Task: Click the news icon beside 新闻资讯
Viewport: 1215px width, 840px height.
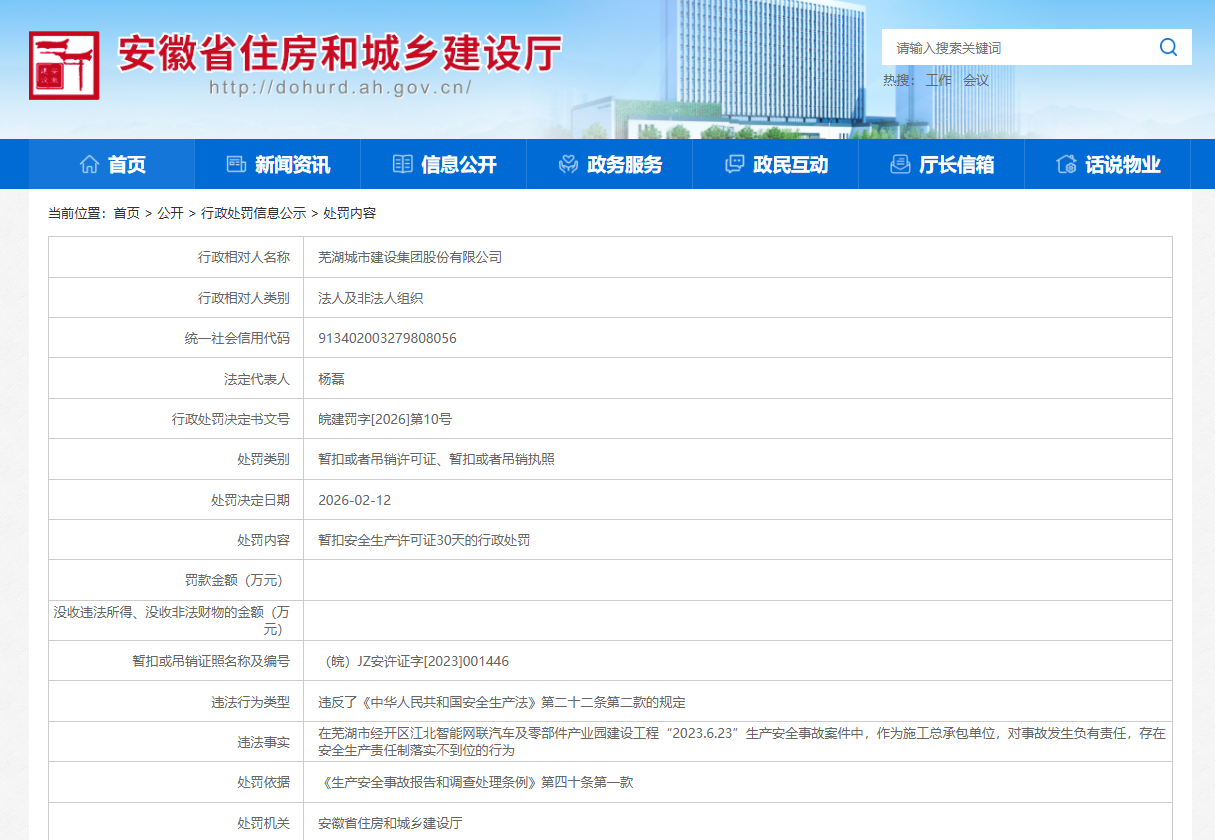Action: 236,165
